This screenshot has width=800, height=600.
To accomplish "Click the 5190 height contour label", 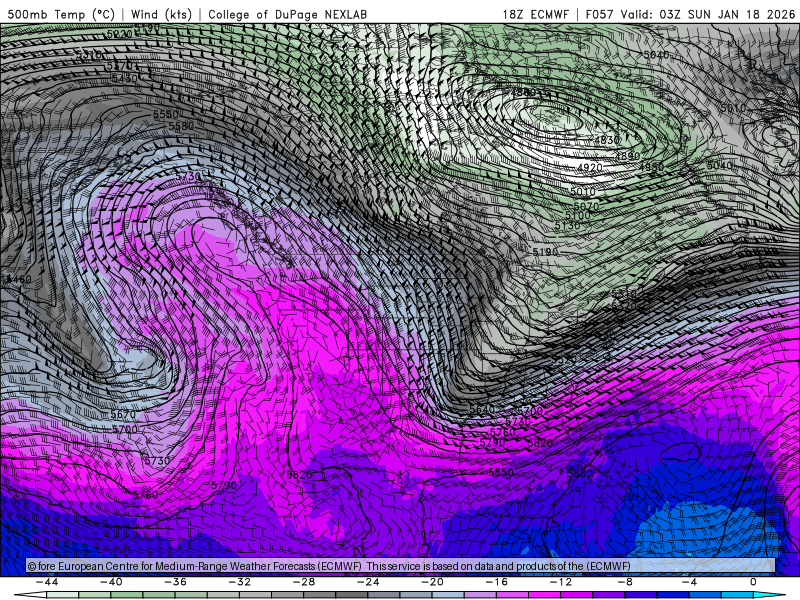I will [x=545, y=252].
